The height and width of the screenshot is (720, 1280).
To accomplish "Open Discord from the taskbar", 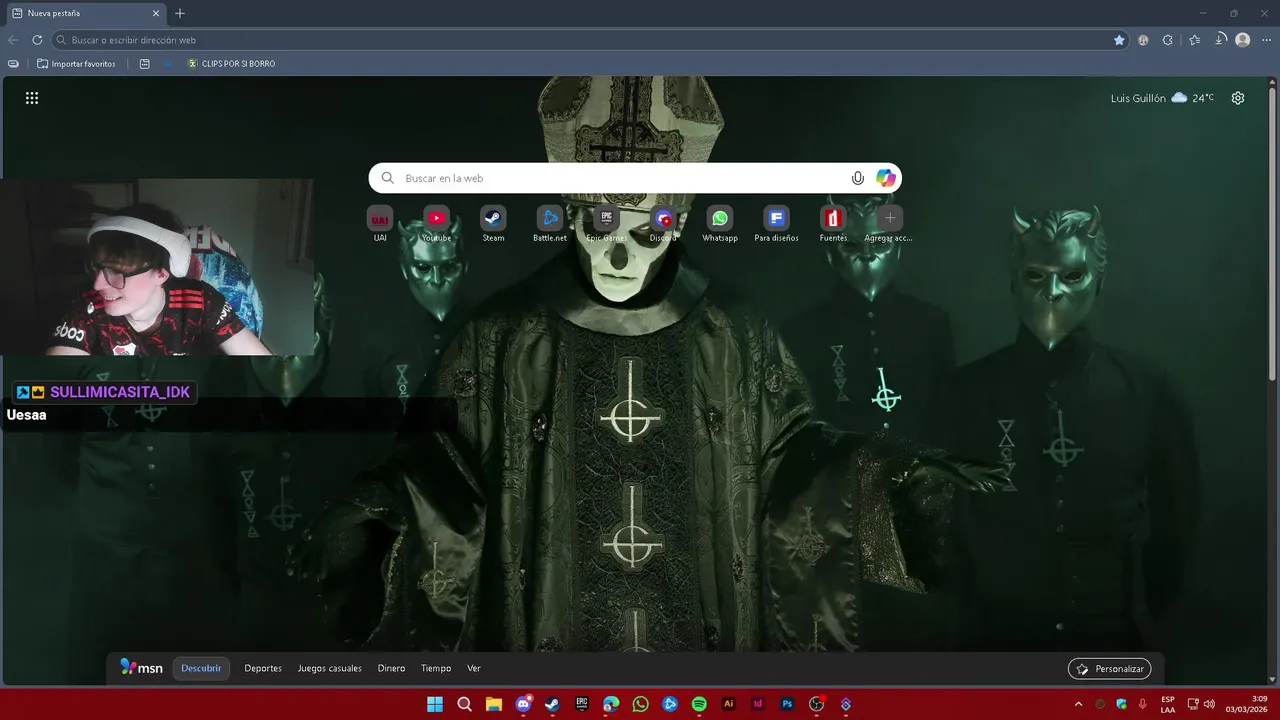I will click(x=523, y=704).
